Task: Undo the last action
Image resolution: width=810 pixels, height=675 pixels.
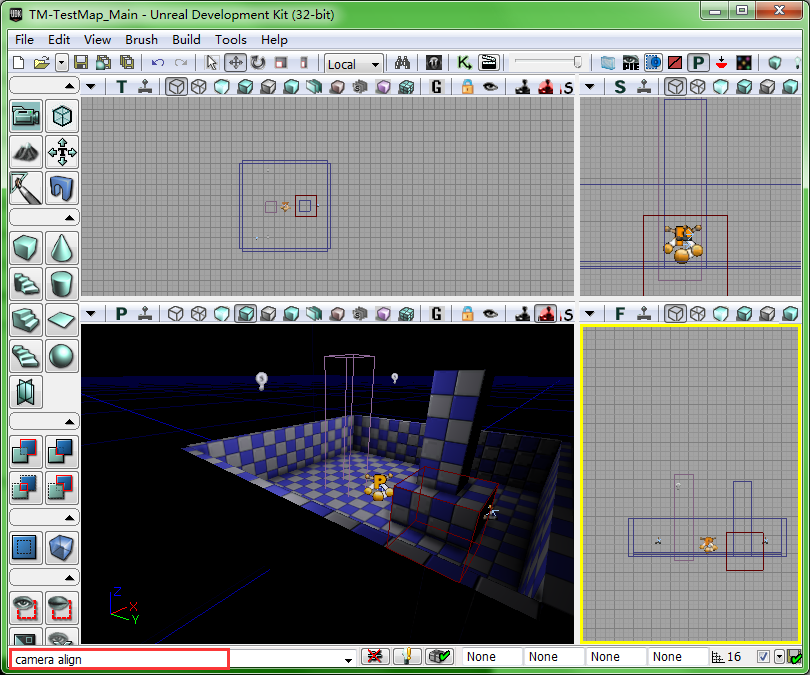Action: pos(158,63)
